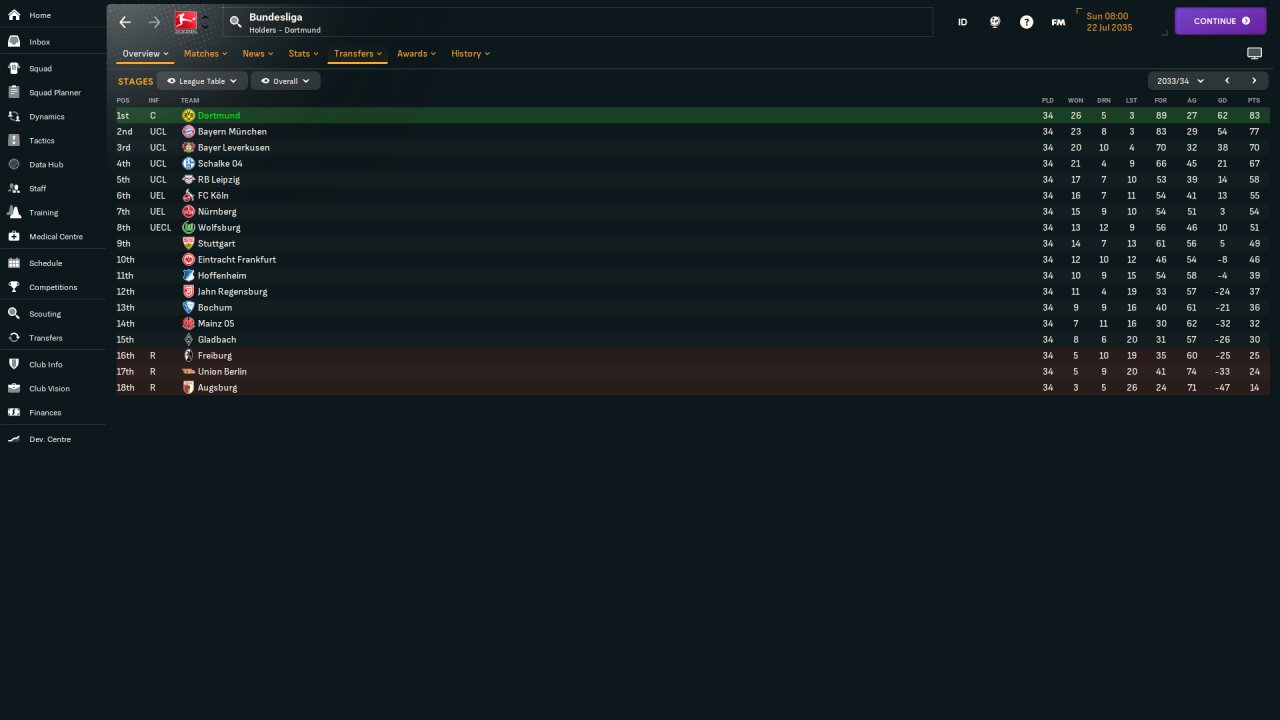Click the ID icon in top bar
This screenshot has height=720, width=1280.
(x=963, y=22)
